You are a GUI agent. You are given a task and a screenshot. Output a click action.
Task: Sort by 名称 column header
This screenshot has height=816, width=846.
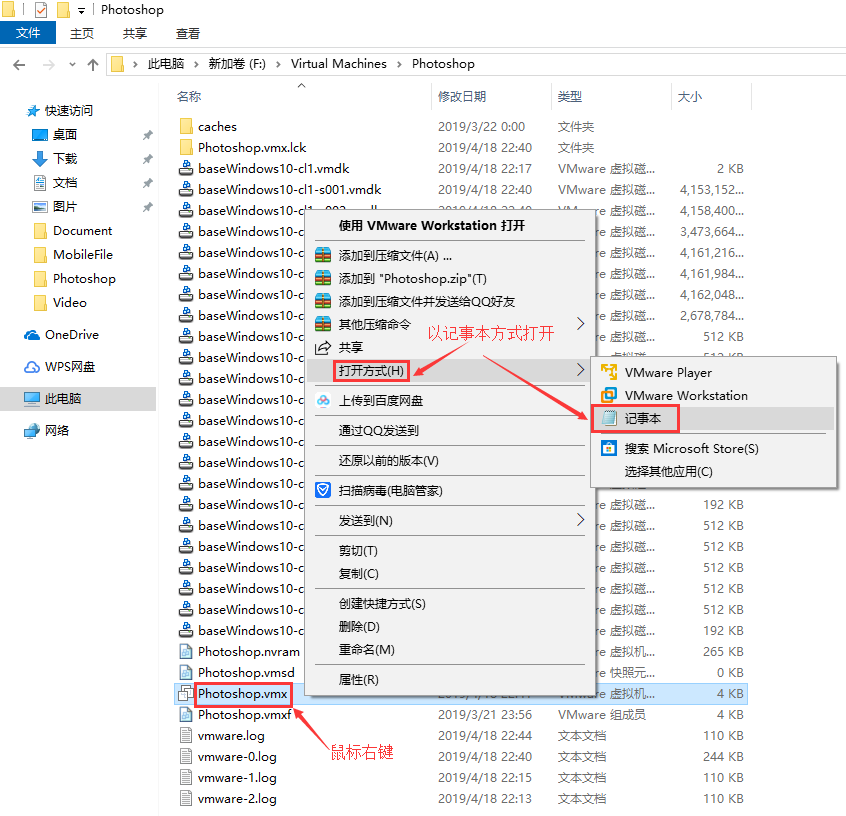pos(189,97)
